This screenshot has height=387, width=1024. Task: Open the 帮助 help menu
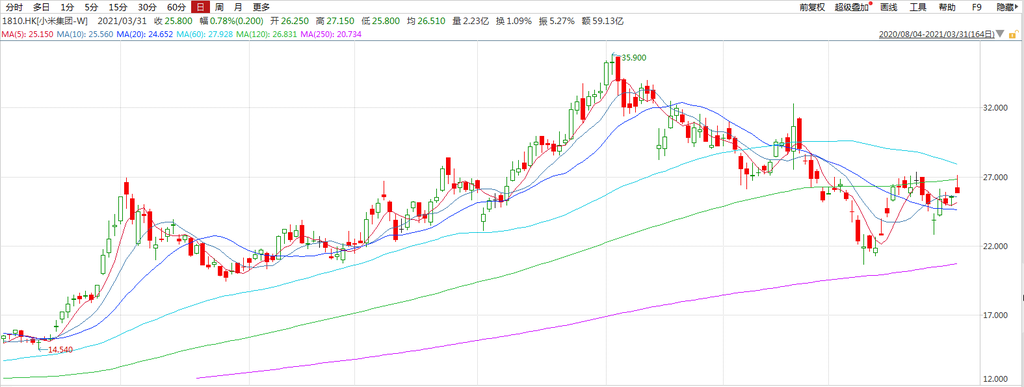[947, 8]
